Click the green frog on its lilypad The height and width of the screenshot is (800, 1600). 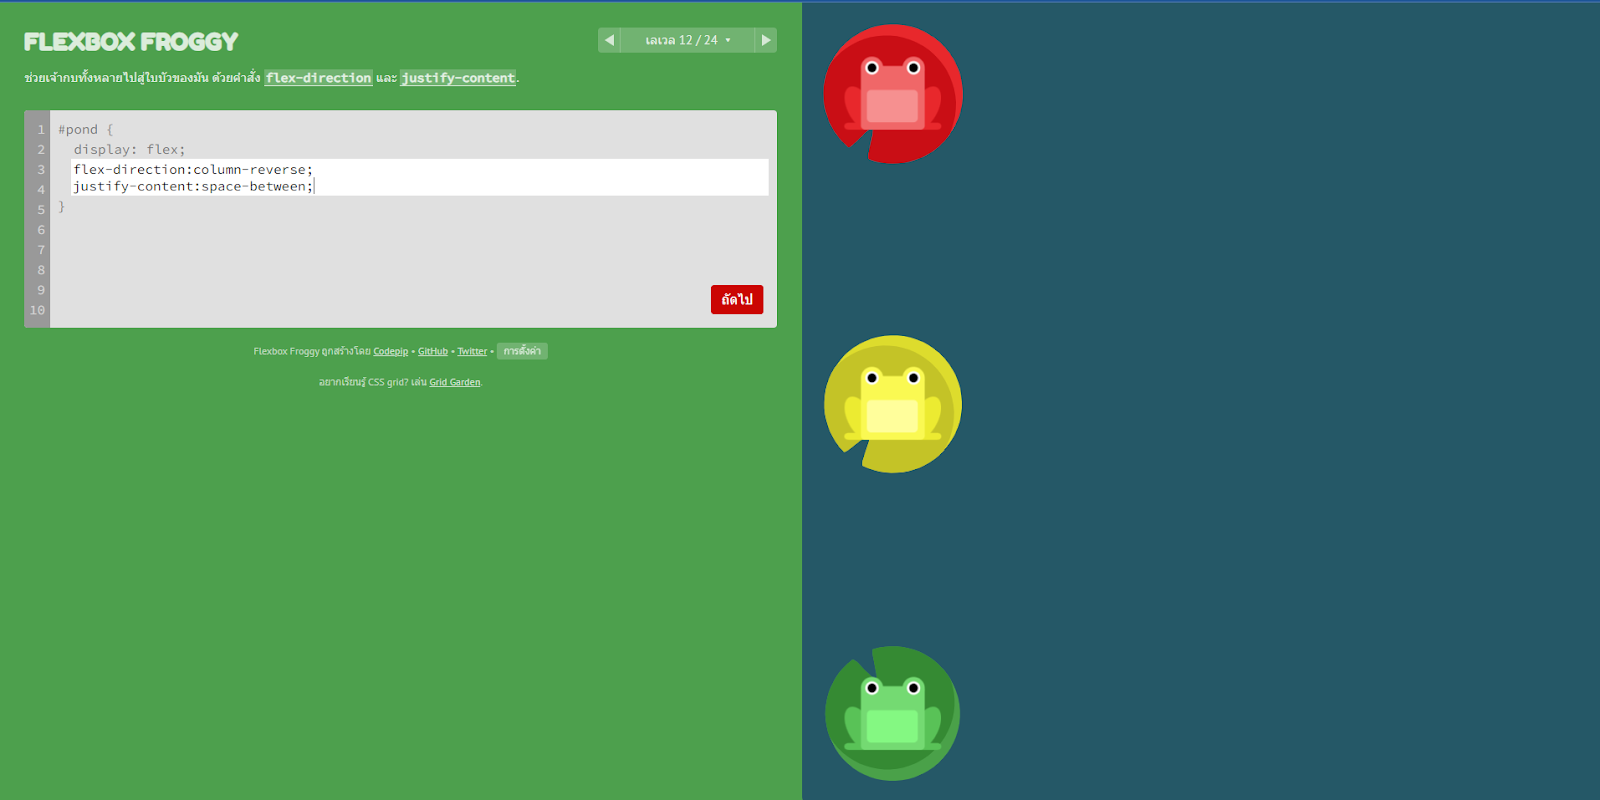(x=893, y=714)
